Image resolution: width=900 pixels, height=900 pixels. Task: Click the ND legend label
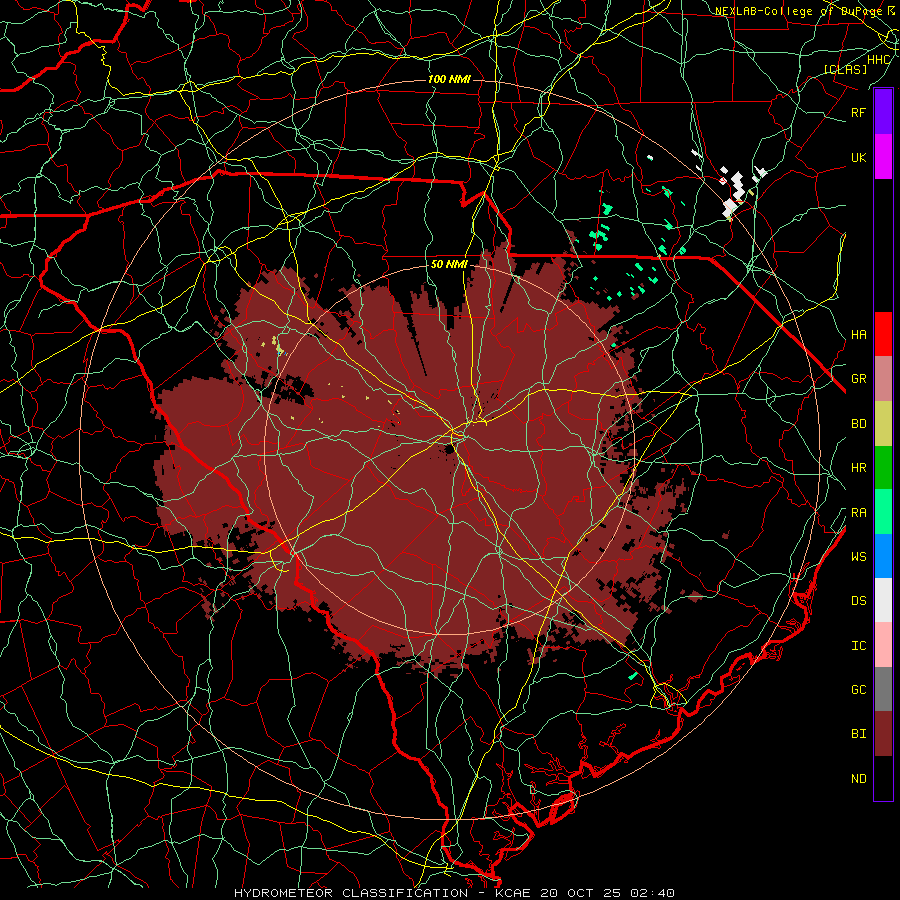click(858, 779)
